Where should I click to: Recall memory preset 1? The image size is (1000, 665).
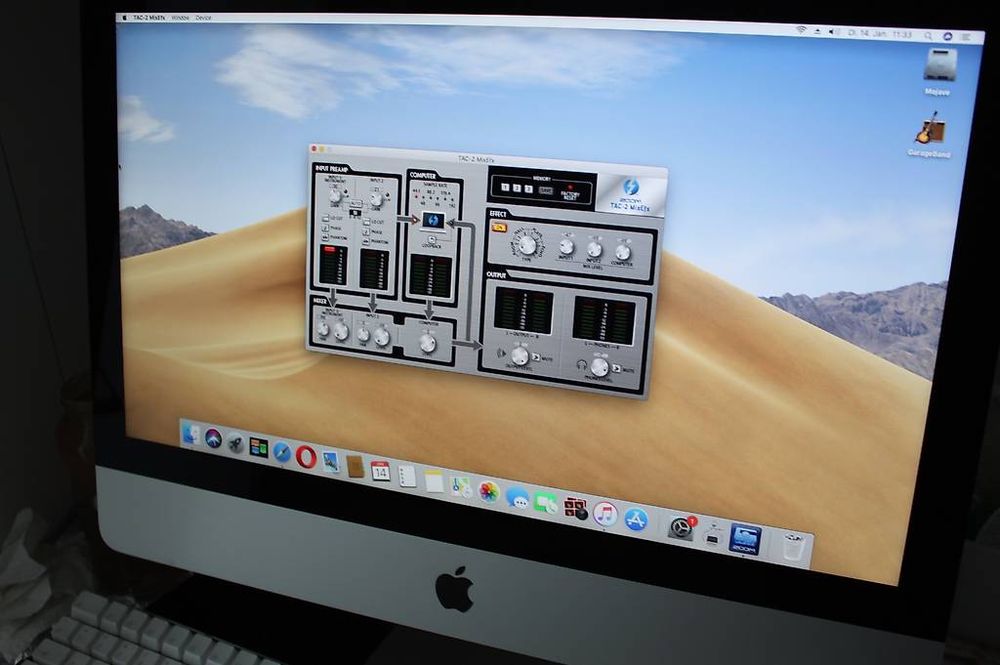click(505, 187)
